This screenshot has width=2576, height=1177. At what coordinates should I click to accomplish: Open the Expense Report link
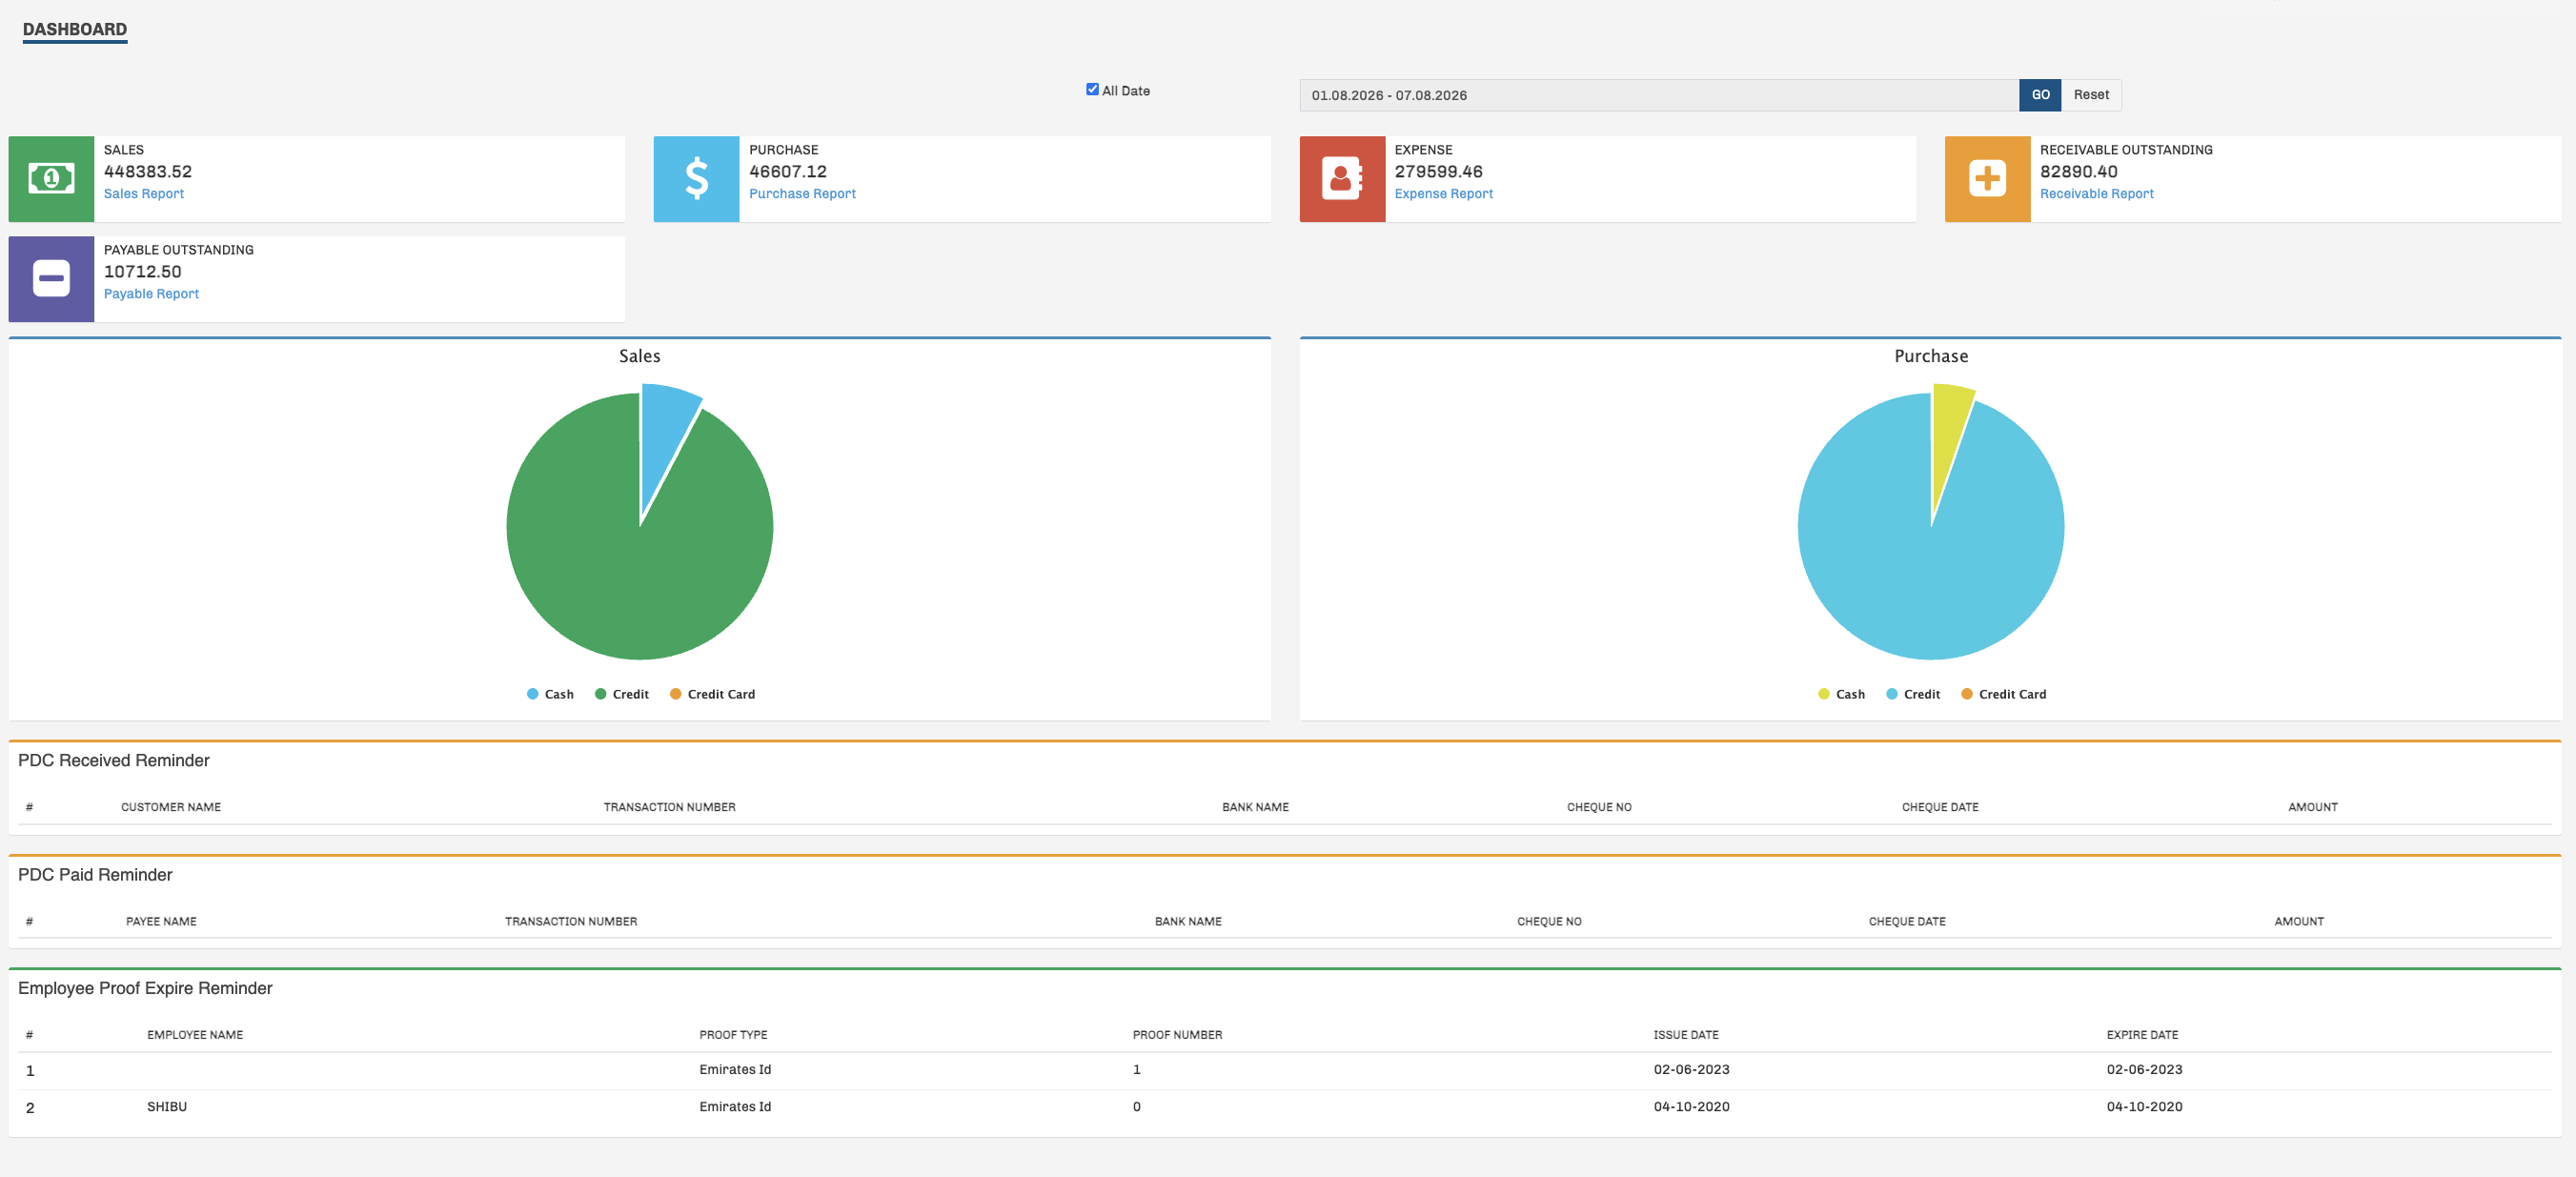pos(1443,194)
